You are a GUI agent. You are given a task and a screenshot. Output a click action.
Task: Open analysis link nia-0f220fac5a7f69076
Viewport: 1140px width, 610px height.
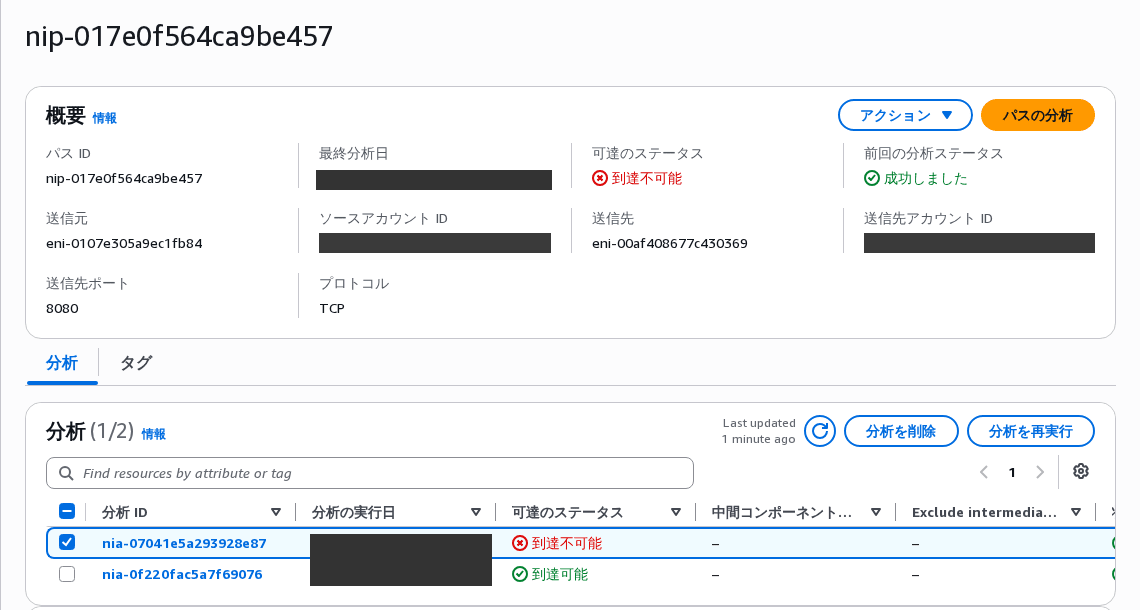(x=182, y=574)
